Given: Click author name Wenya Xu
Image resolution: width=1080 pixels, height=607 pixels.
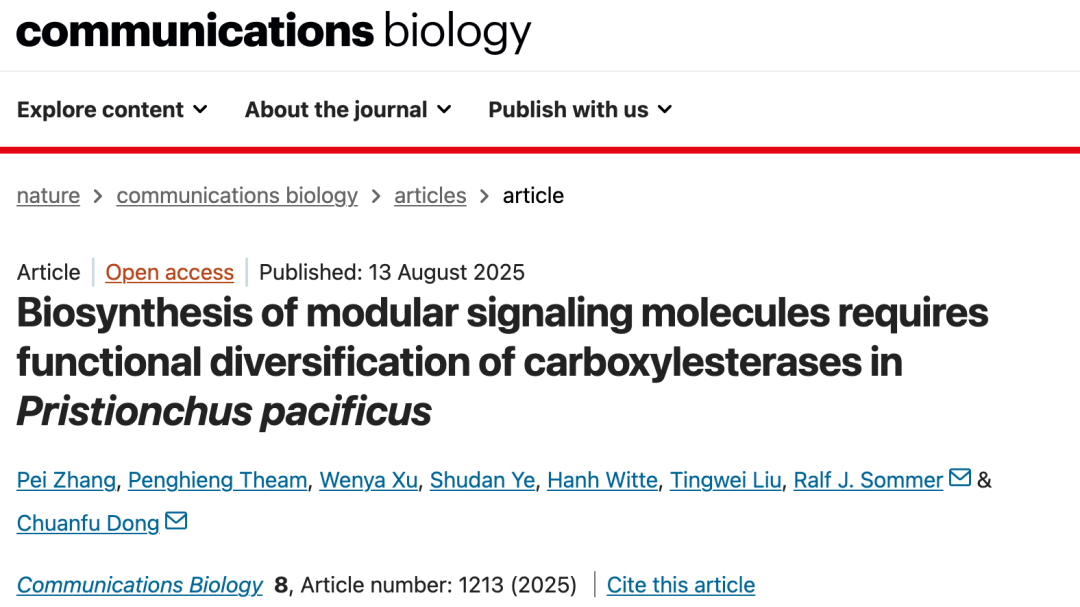Looking at the screenshot, I should pos(368,480).
